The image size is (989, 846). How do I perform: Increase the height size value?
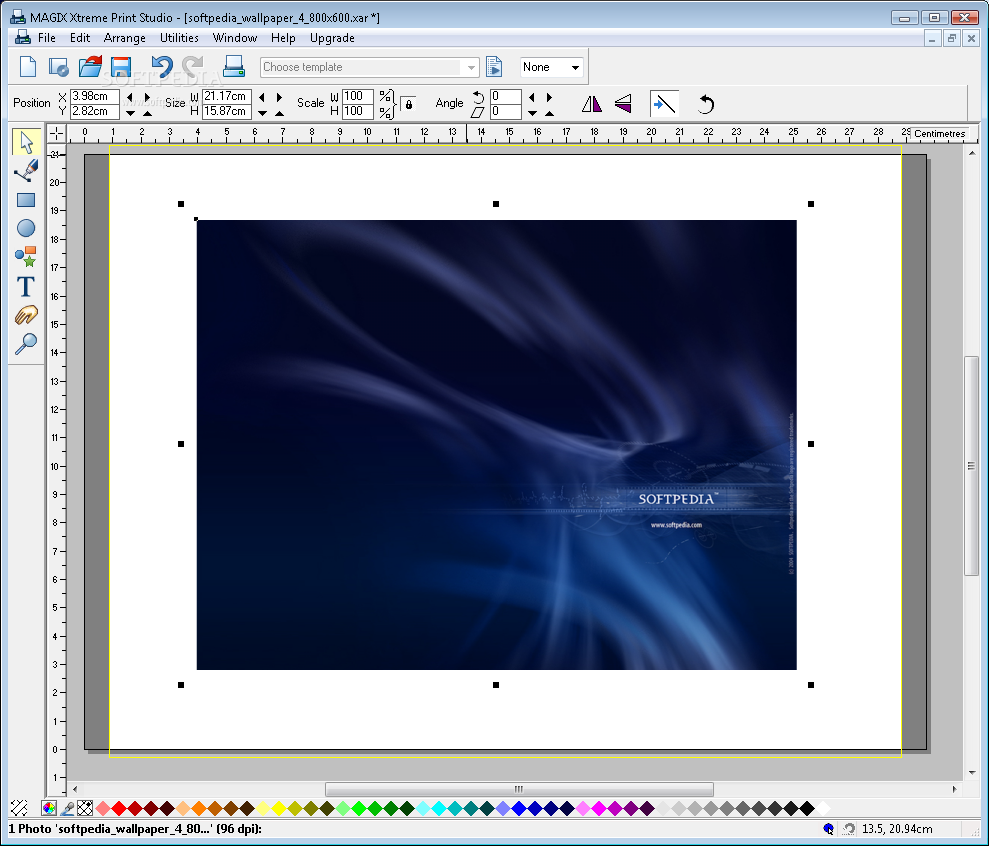(x=279, y=113)
